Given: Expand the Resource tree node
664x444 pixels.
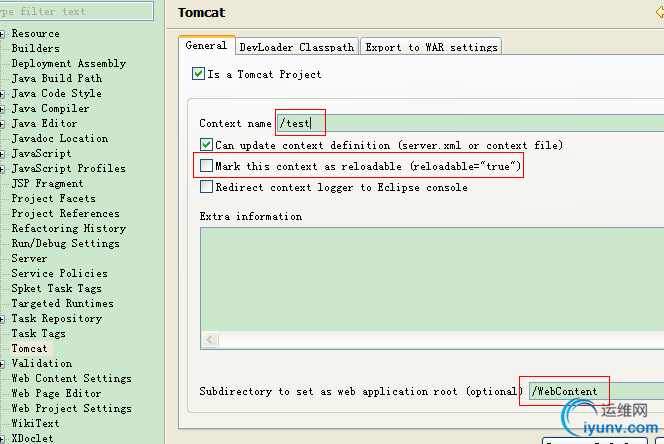Looking at the screenshot, I should coord(2,34).
